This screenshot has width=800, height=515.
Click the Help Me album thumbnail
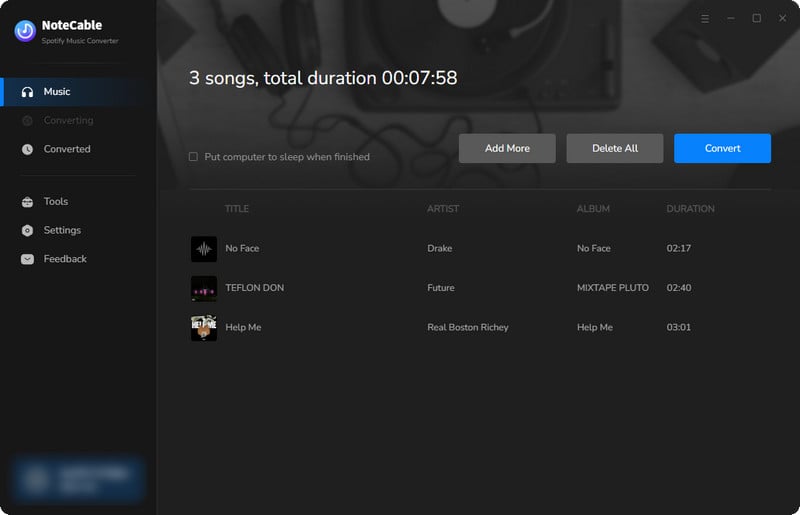point(204,328)
